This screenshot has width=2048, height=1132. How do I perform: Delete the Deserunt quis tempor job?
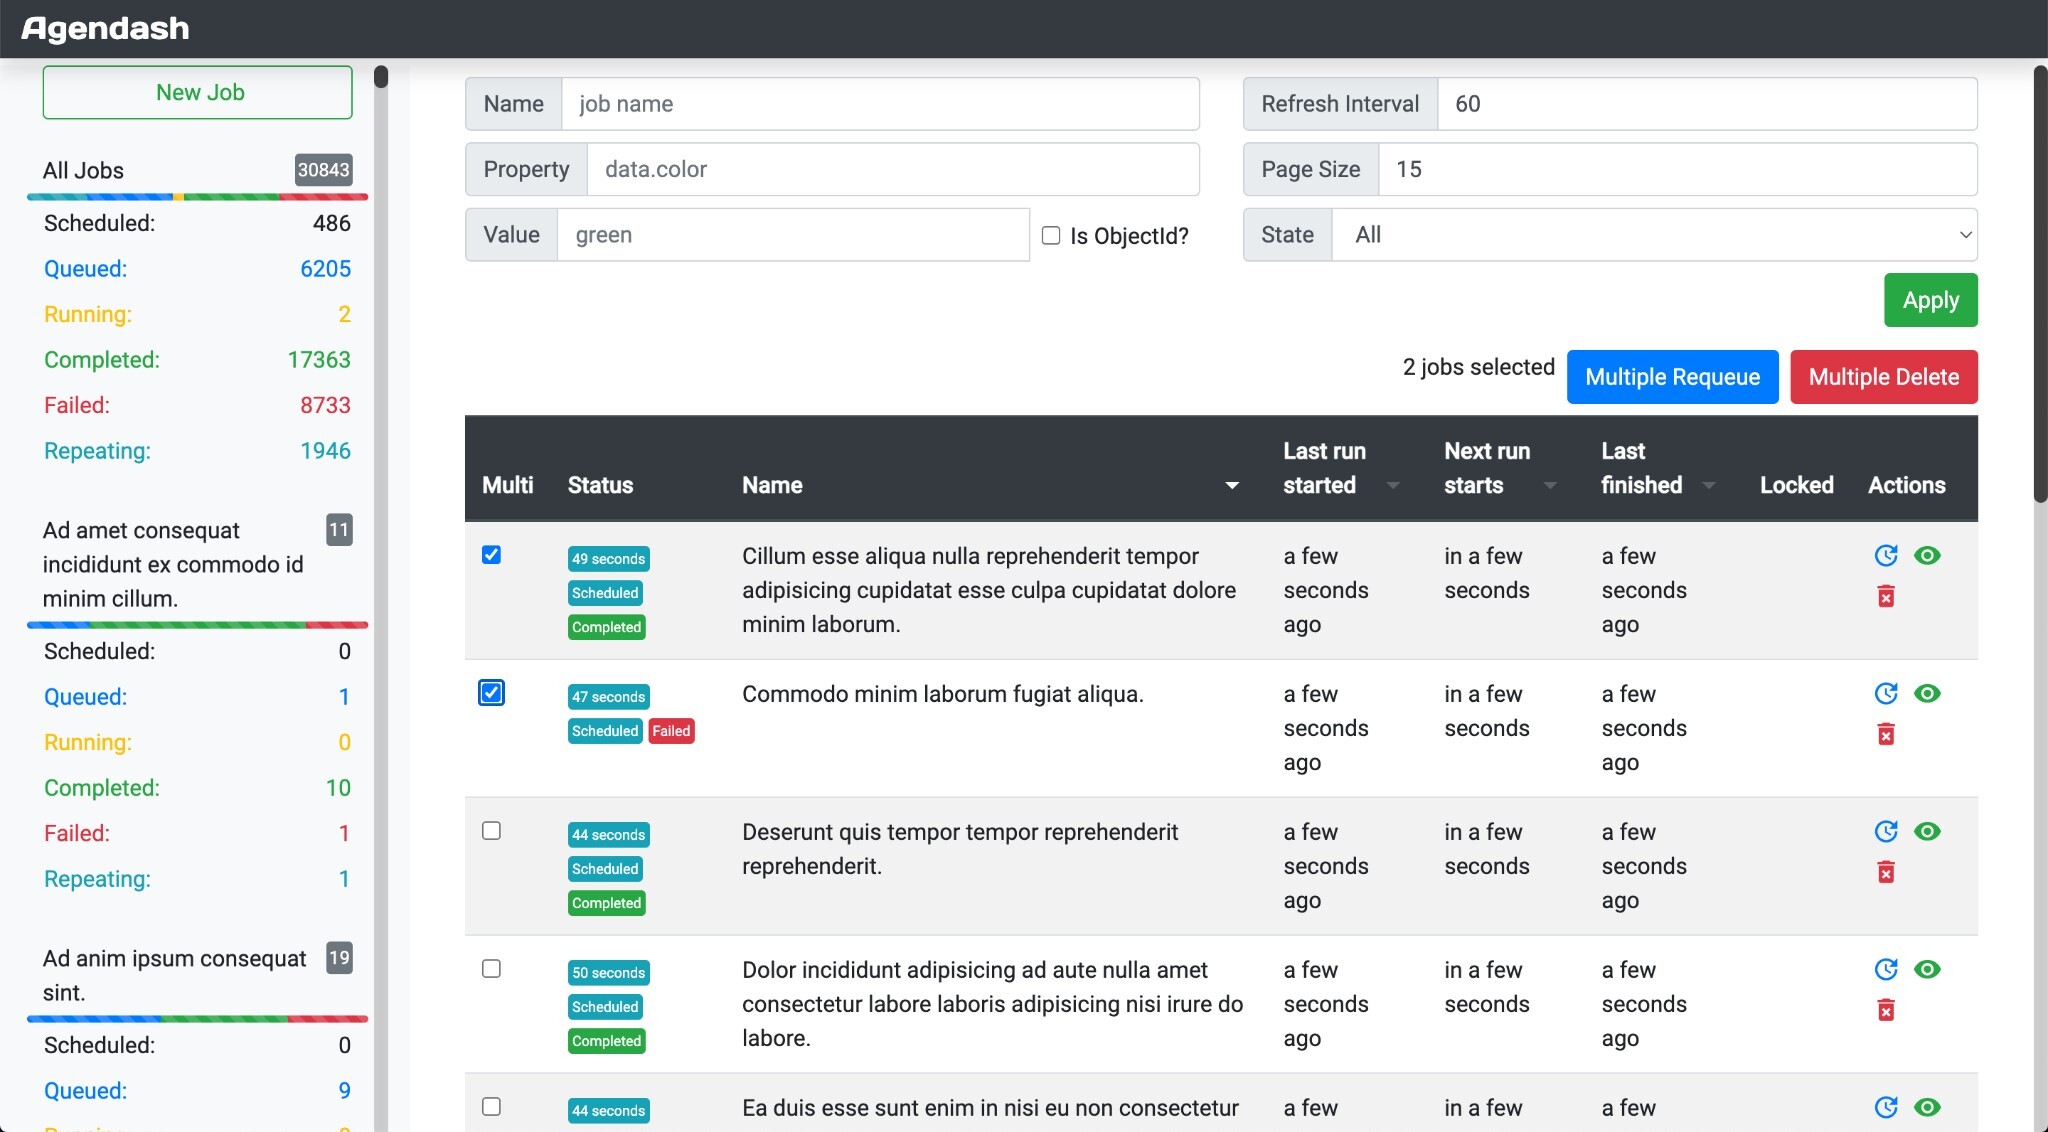1885,873
